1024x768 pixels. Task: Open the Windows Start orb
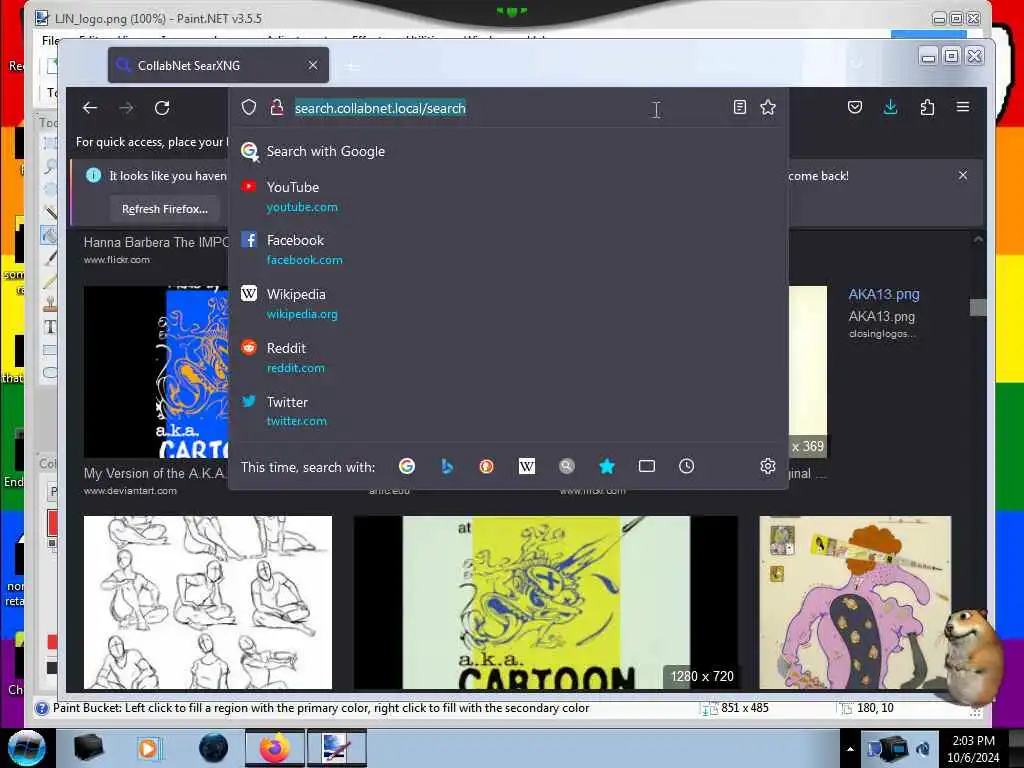click(x=26, y=748)
